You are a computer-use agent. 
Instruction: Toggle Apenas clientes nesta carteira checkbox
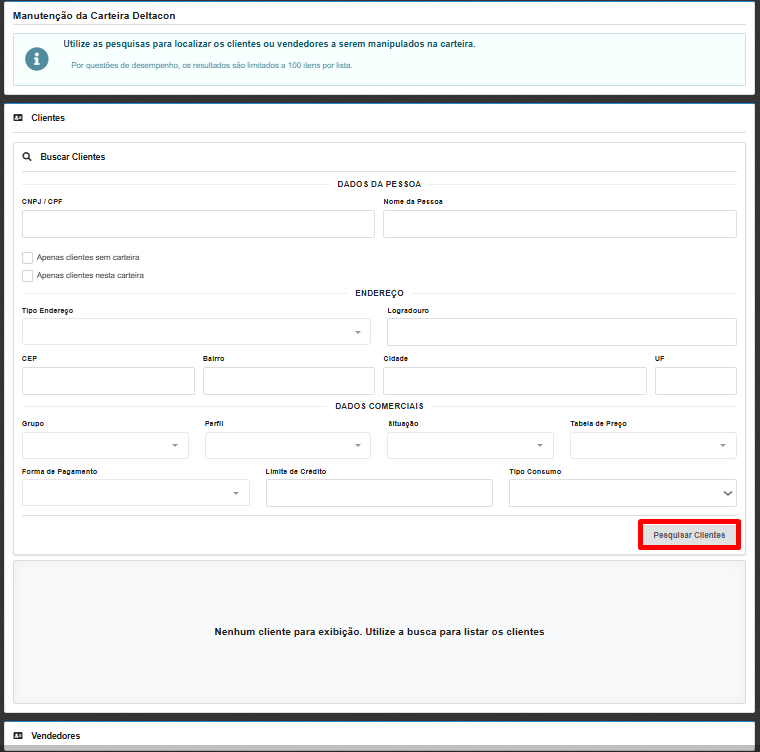28,275
